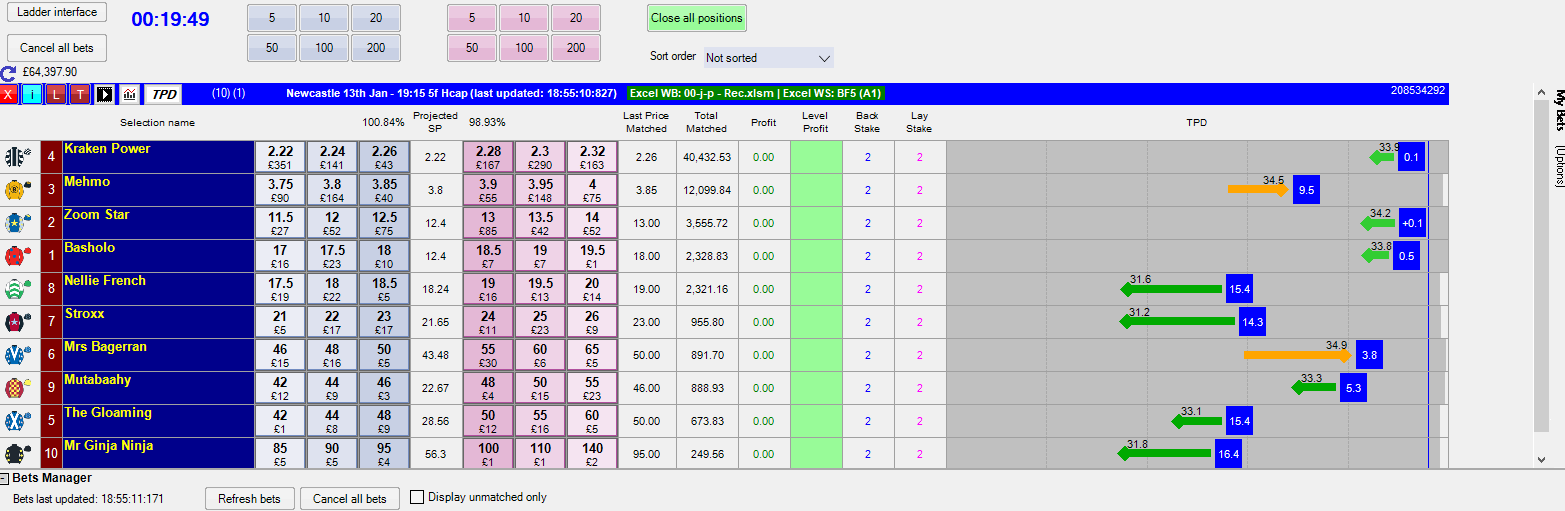Click the red X market close icon
The width and height of the screenshot is (1565, 511).
point(9,95)
